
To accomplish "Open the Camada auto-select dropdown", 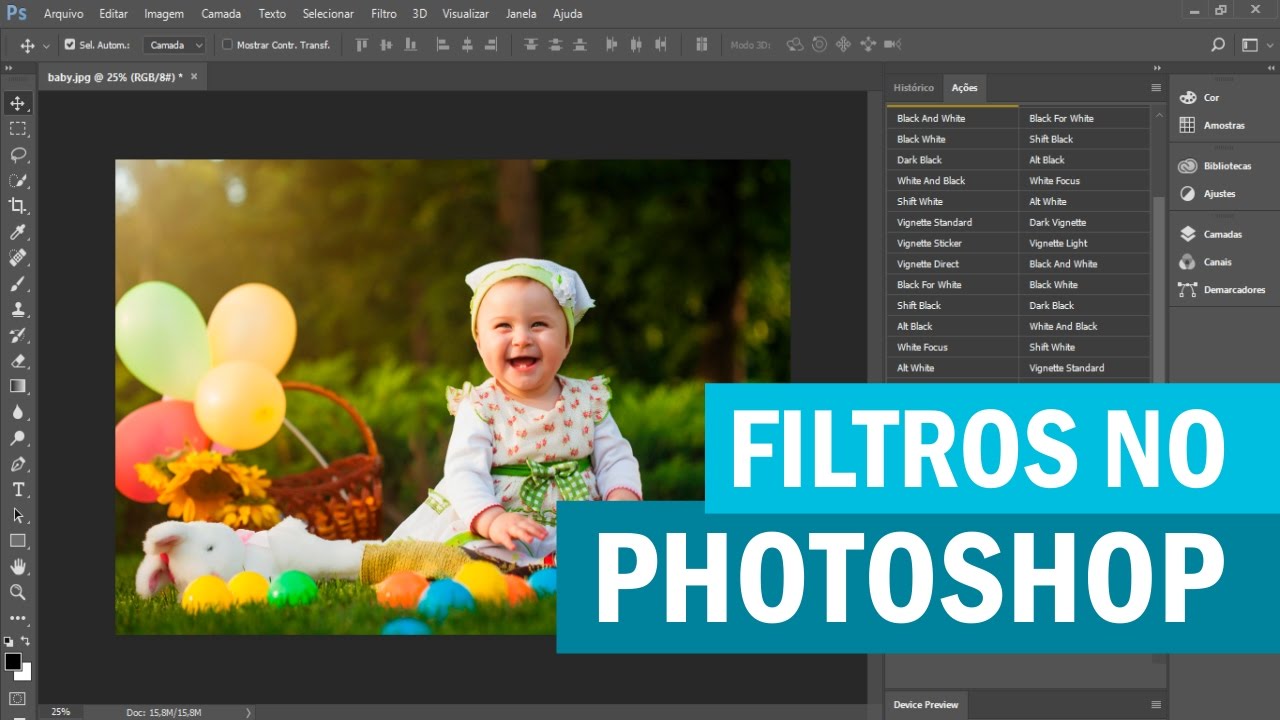I will click(x=175, y=45).
